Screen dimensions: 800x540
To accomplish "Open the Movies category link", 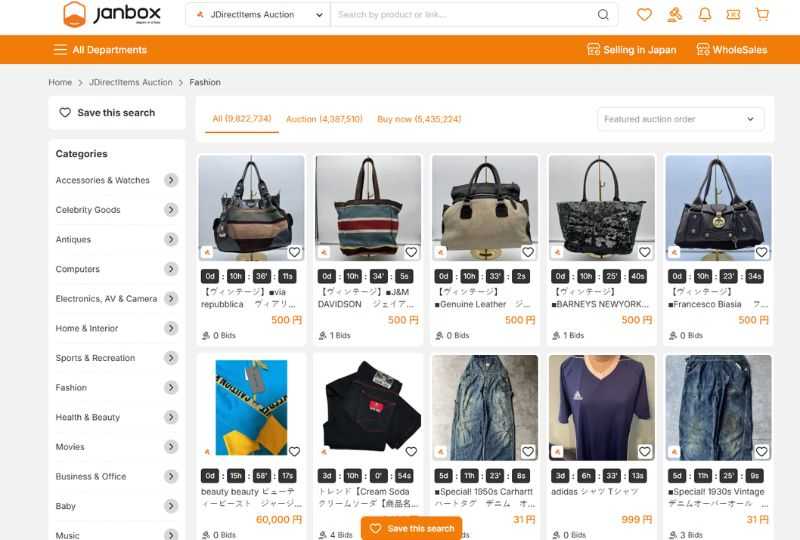I will [70, 447].
